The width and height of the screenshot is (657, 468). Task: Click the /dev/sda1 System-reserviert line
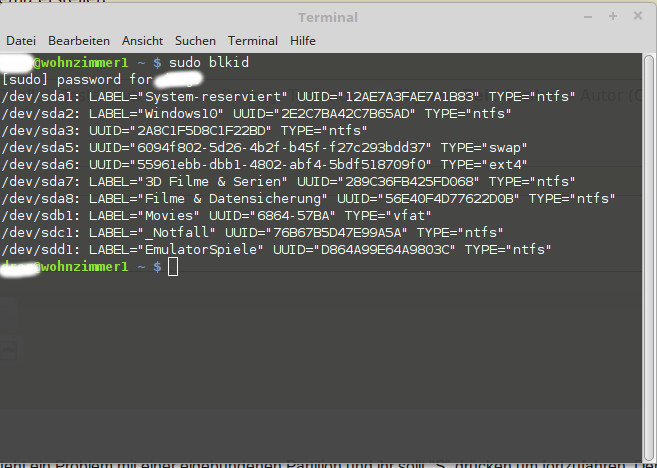(290, 97)
